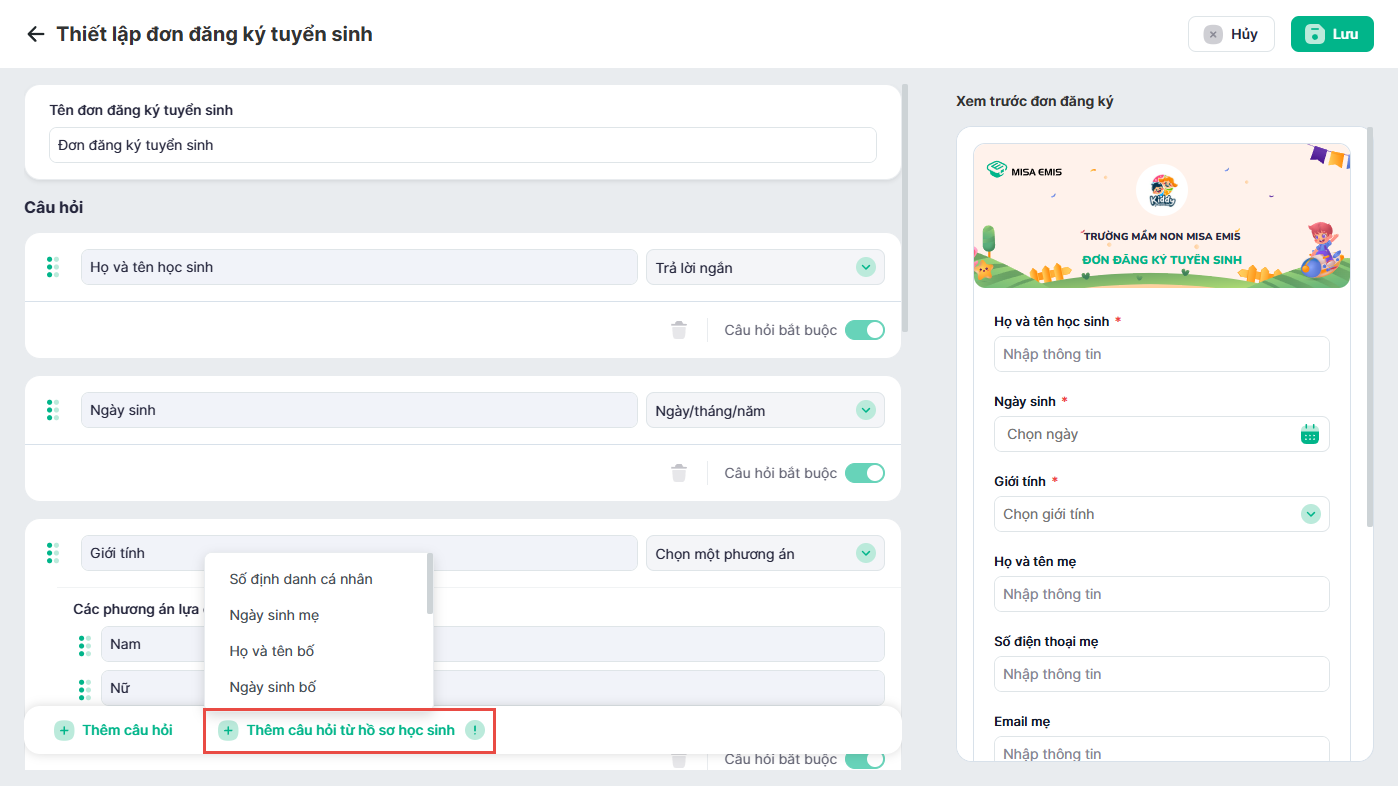Click the preview panel's vertical scrollbar
Image resolution: width=1398 pixels, height=786 pixels.
[x=1370, y=327]
